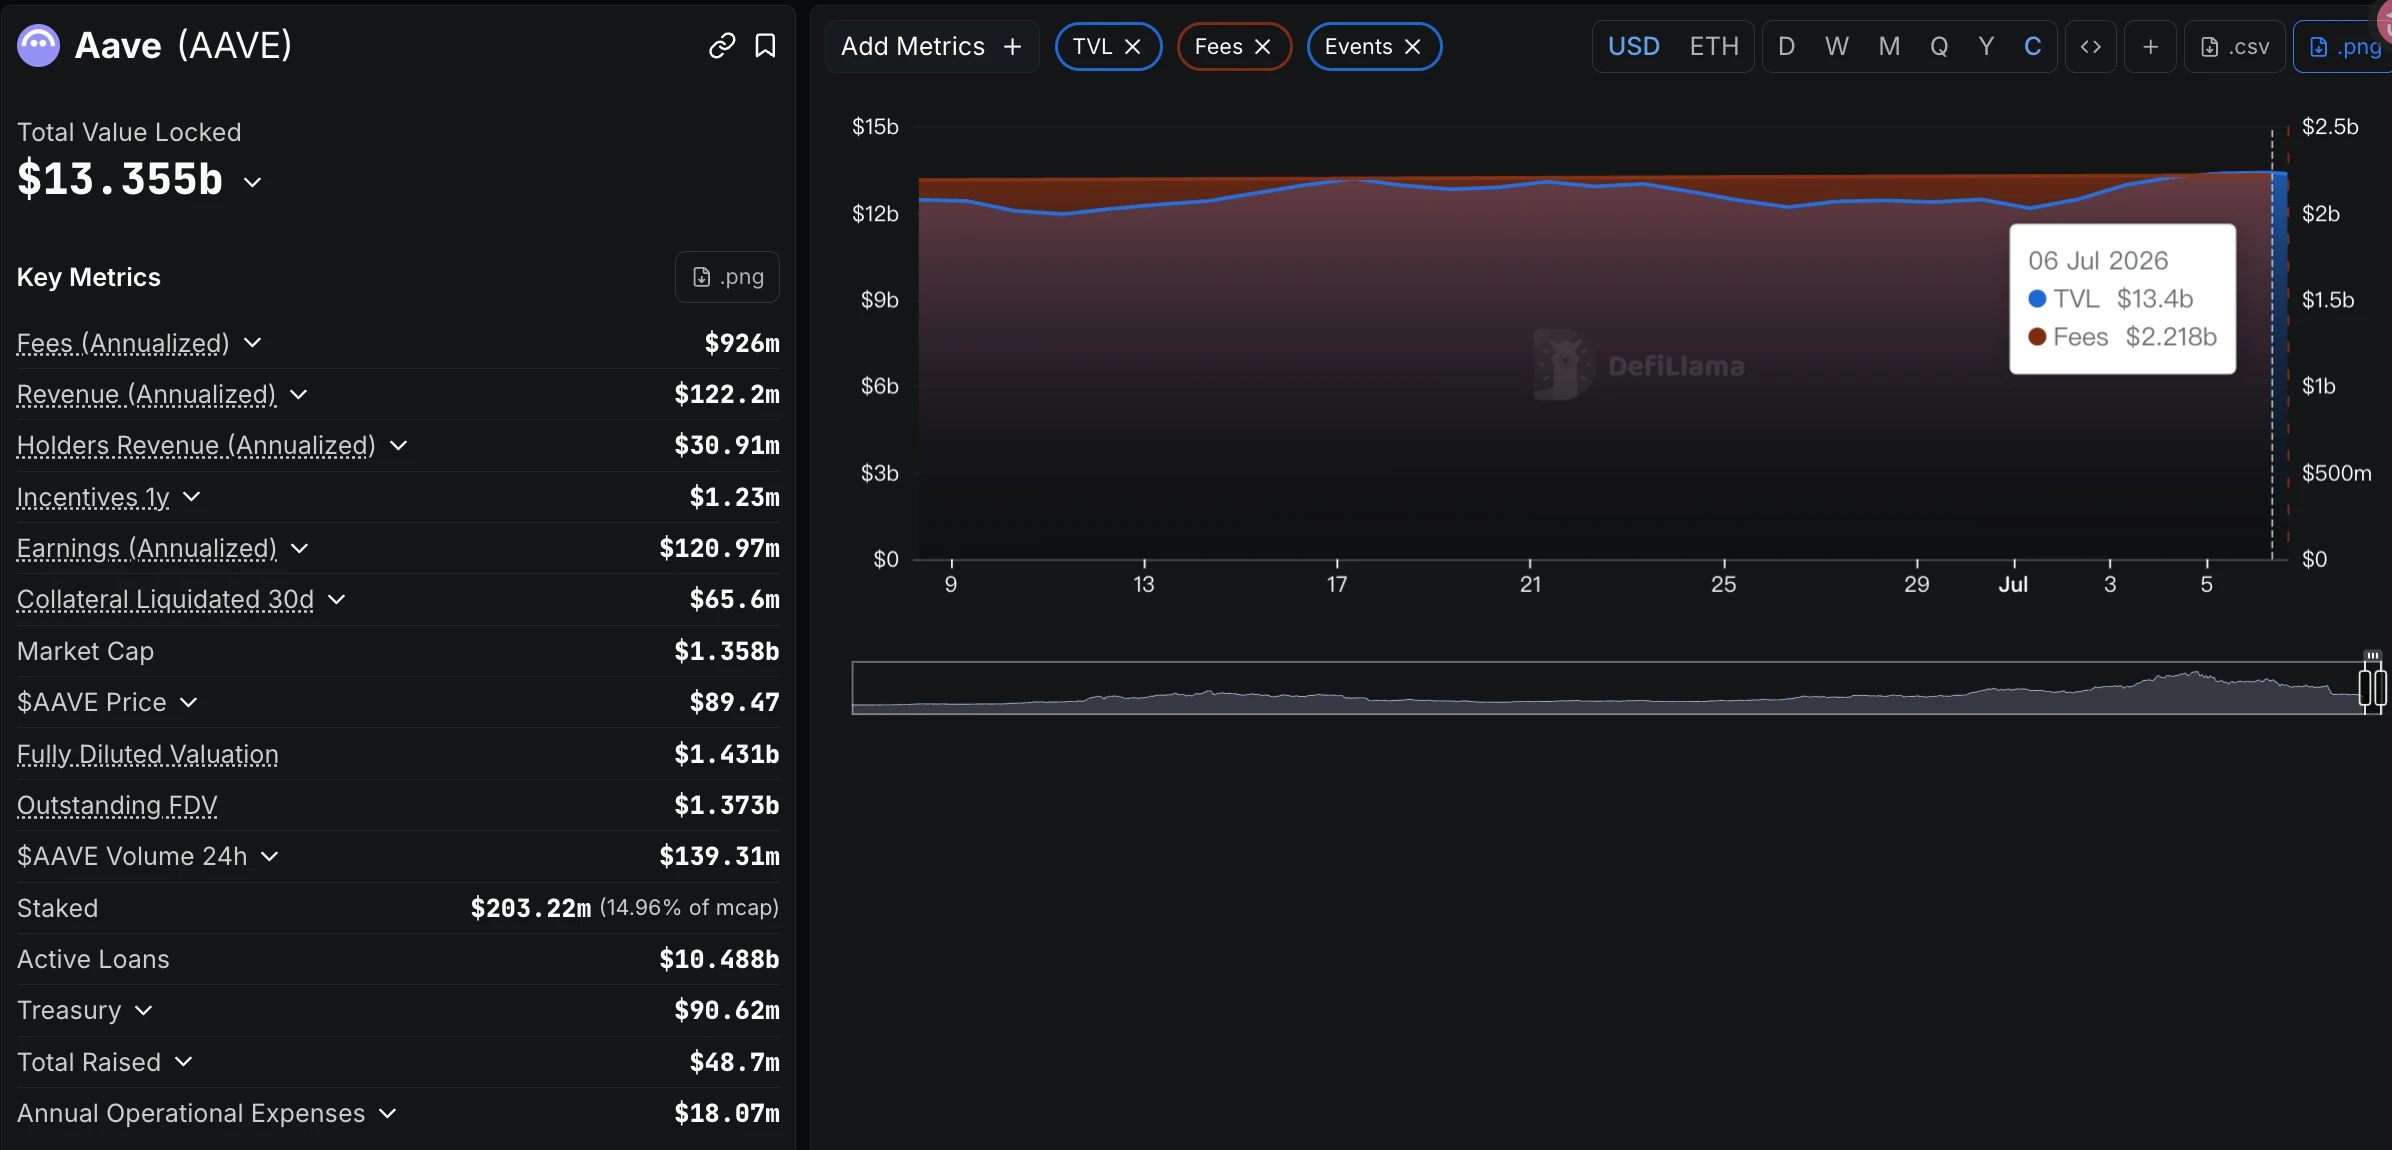
Task: Select Weekly (W) chart interval
Action: coord(1837,47)
